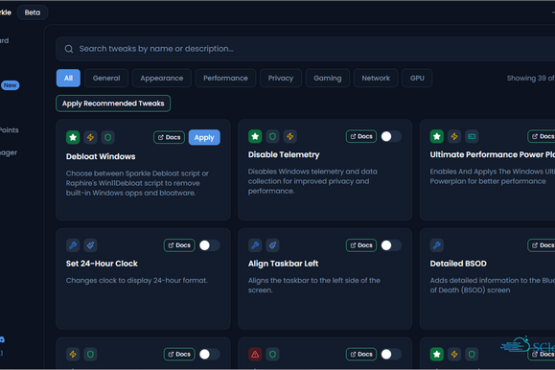Click the Ultimate Performance Power Plan title

pyautogui.click(x=492, y=155)
